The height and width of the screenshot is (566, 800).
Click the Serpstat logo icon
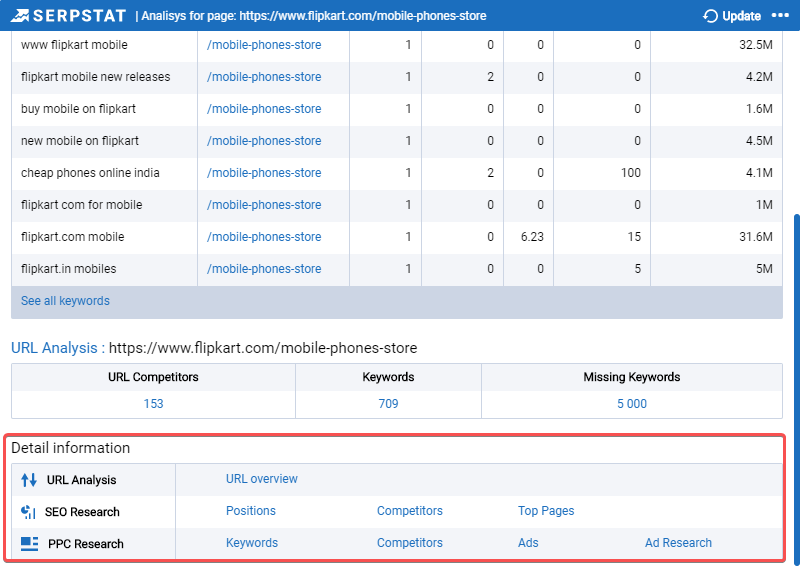[20, 16]
